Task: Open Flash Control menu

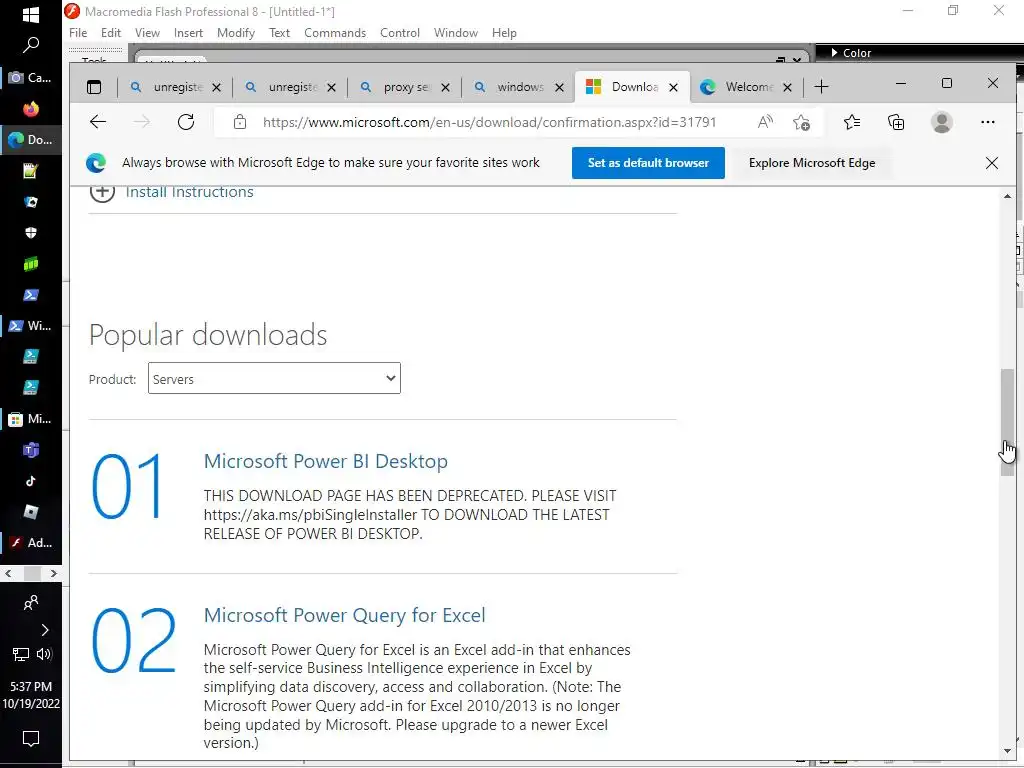Action: point(400,33)
